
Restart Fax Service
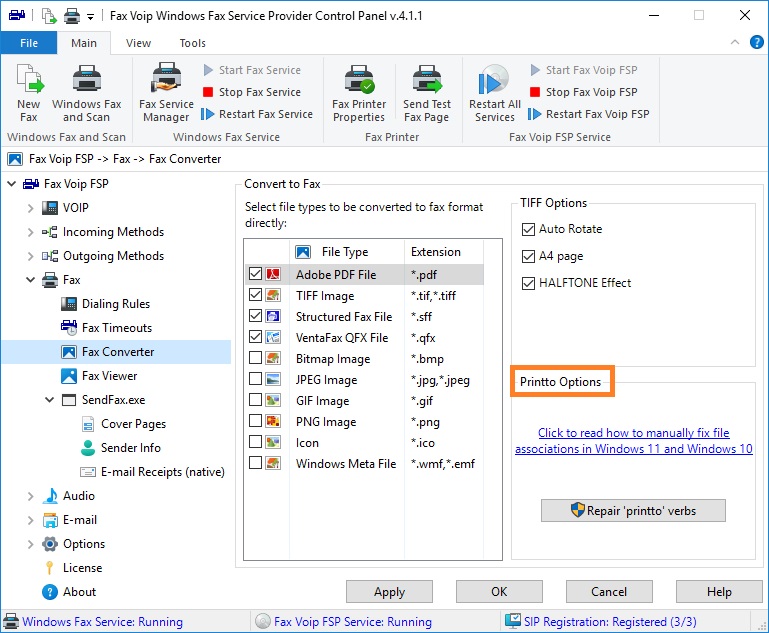tap(257, 114)
